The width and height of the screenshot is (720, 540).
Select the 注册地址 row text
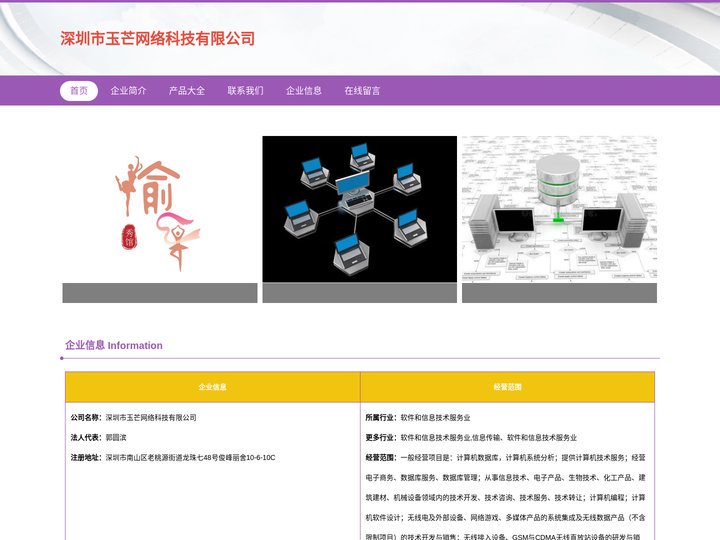click(173, 457)
